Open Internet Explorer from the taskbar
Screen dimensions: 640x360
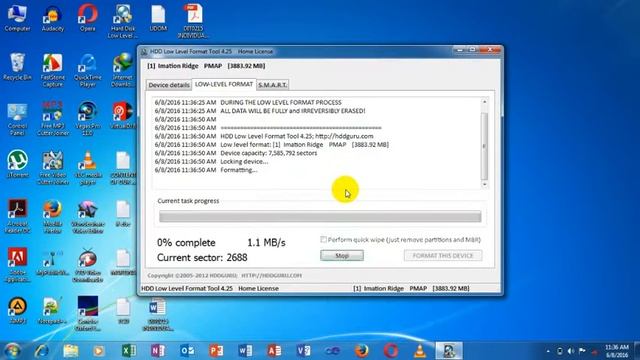pos(41,351)
